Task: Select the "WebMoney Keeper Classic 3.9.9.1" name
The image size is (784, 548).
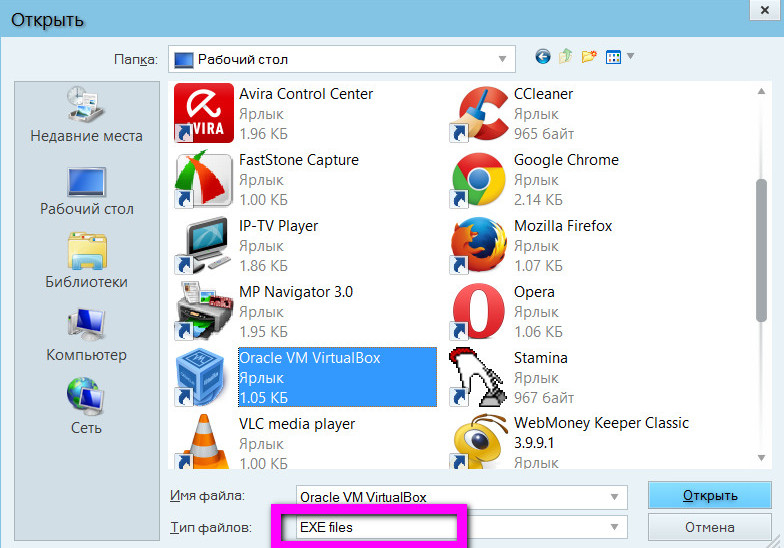Action: (602, 433)
